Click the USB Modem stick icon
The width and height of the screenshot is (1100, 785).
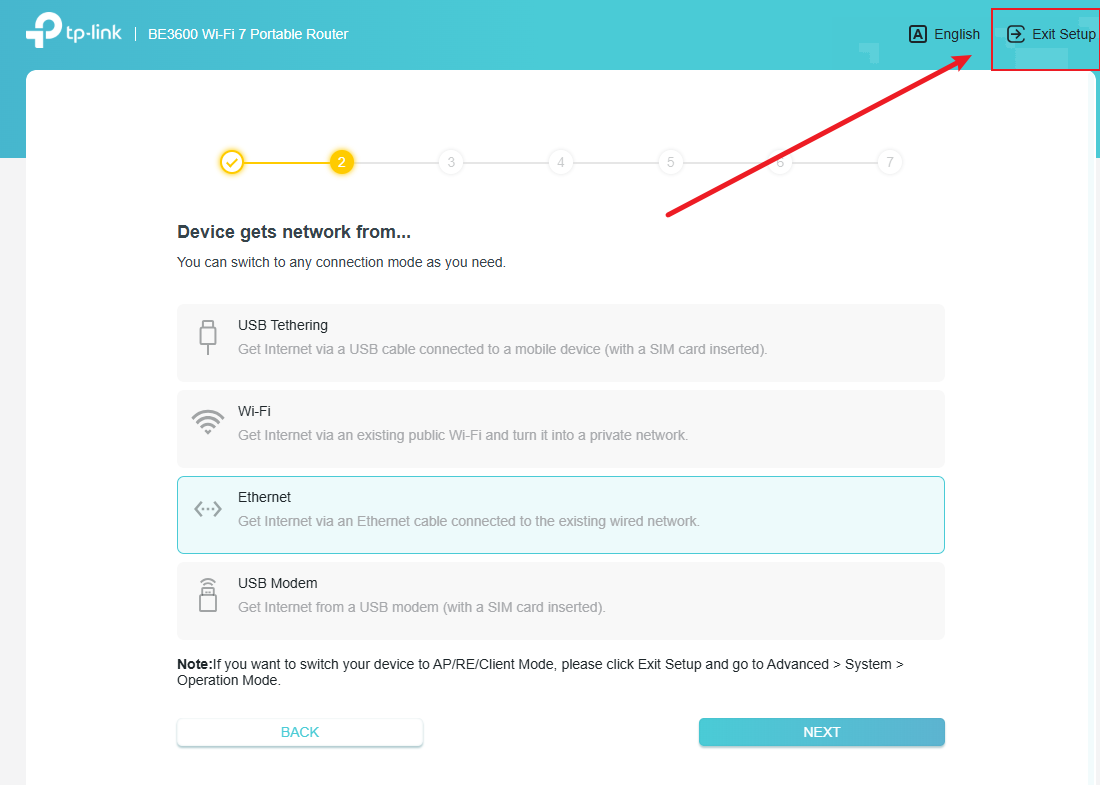pos(207,594)
